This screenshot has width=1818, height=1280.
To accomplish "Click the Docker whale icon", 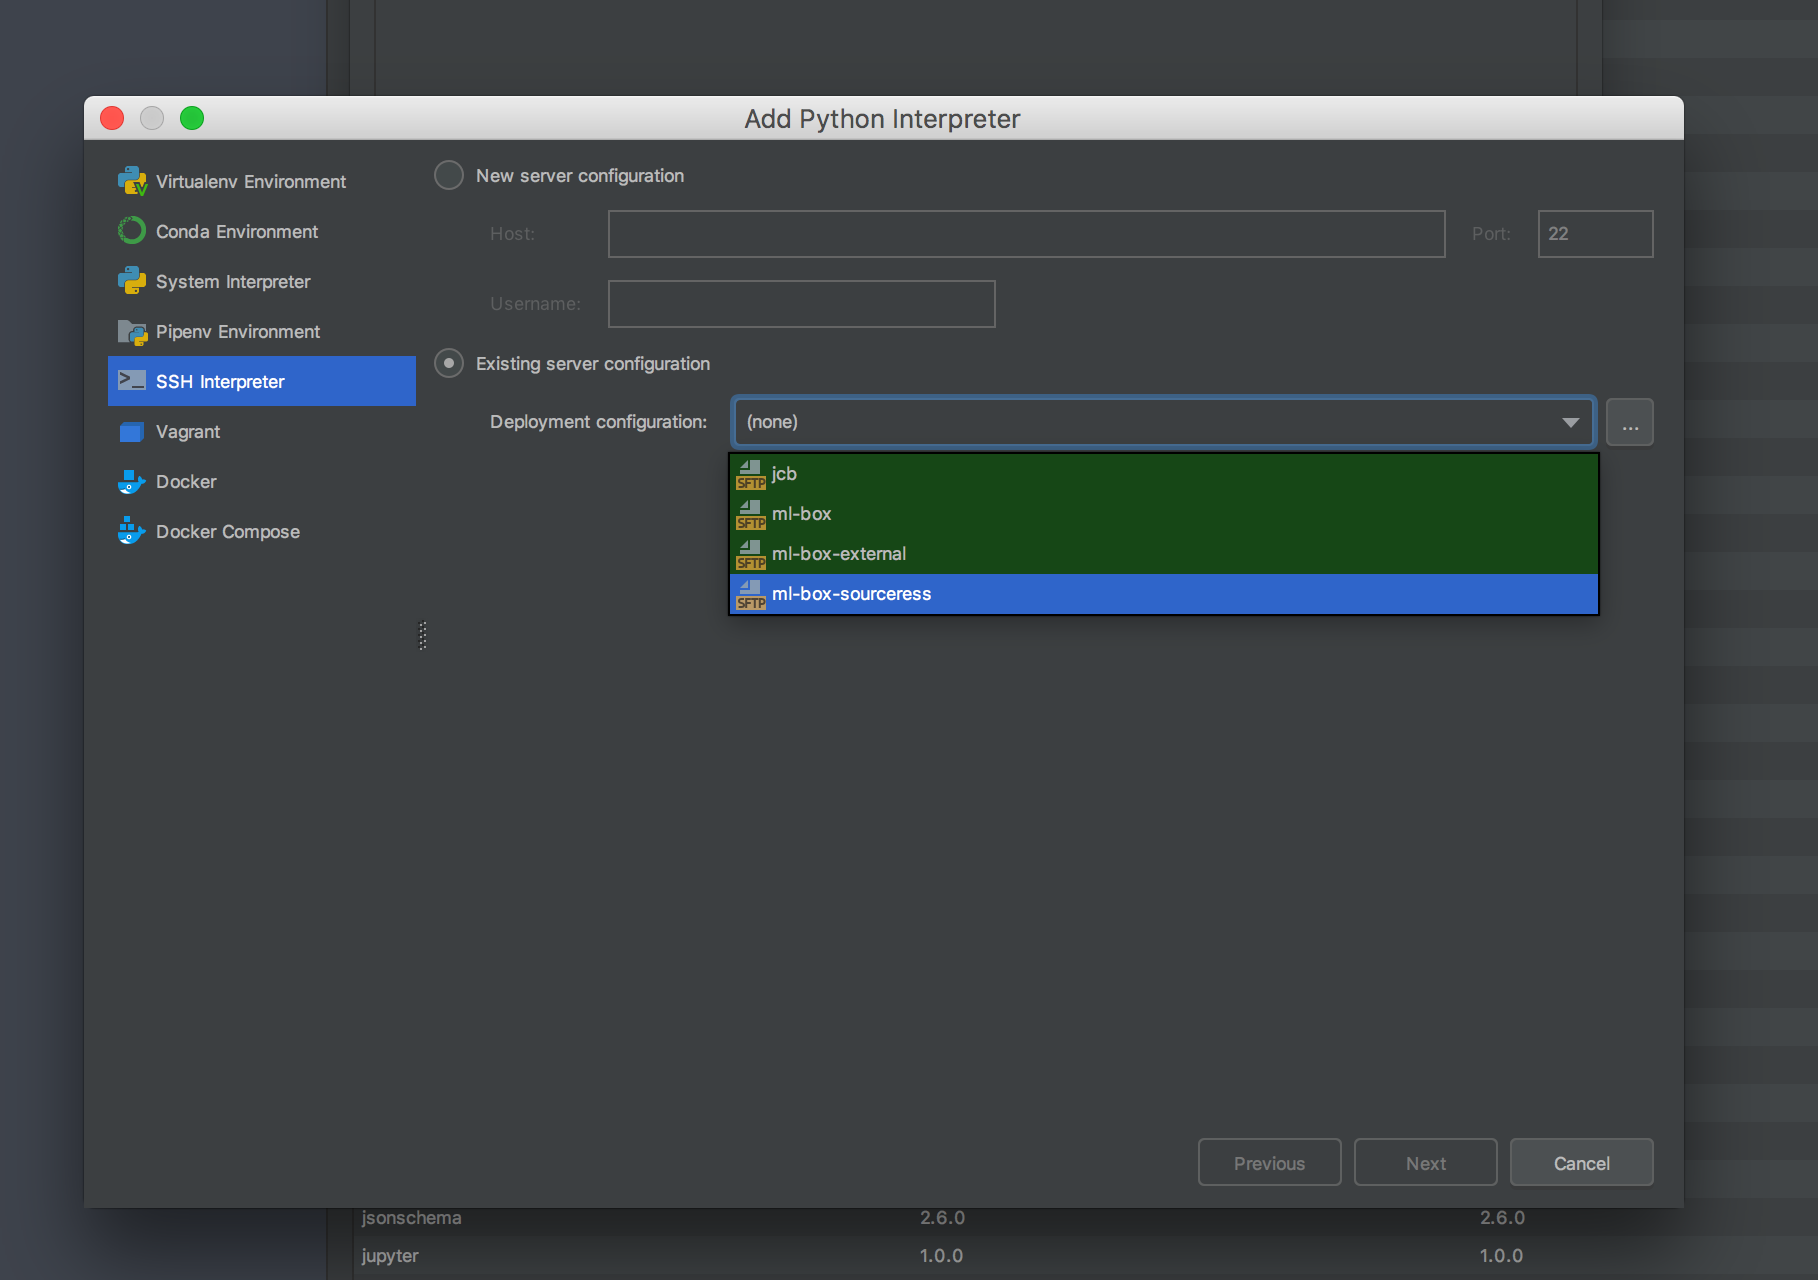I will tap(132, 481).
